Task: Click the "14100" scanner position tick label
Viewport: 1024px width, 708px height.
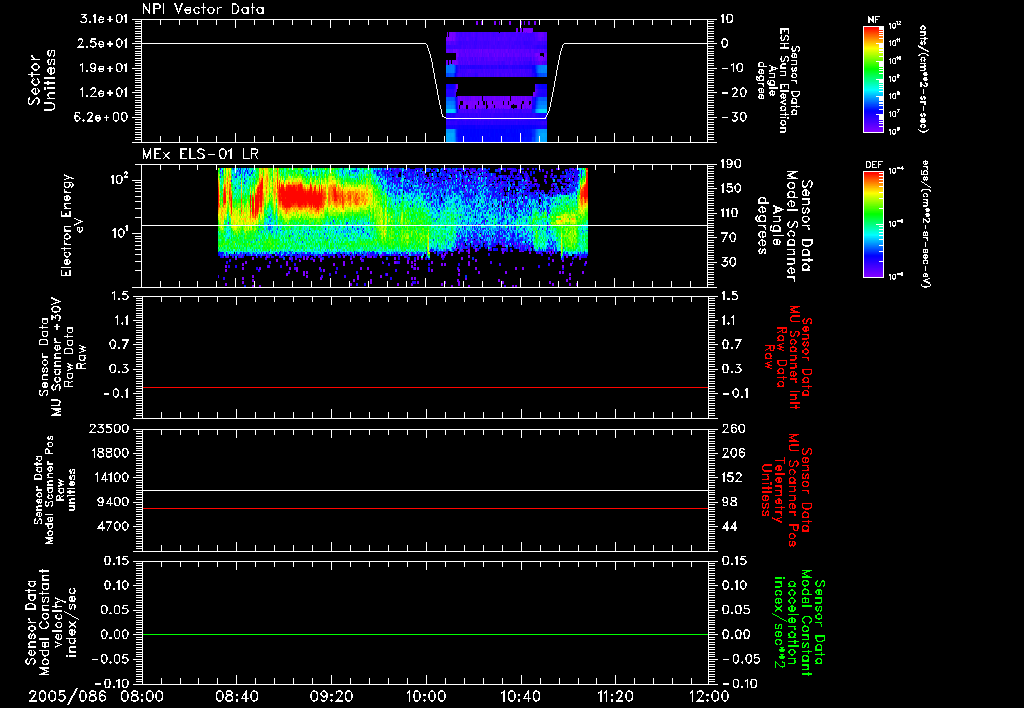Action: tap(110, 477)
